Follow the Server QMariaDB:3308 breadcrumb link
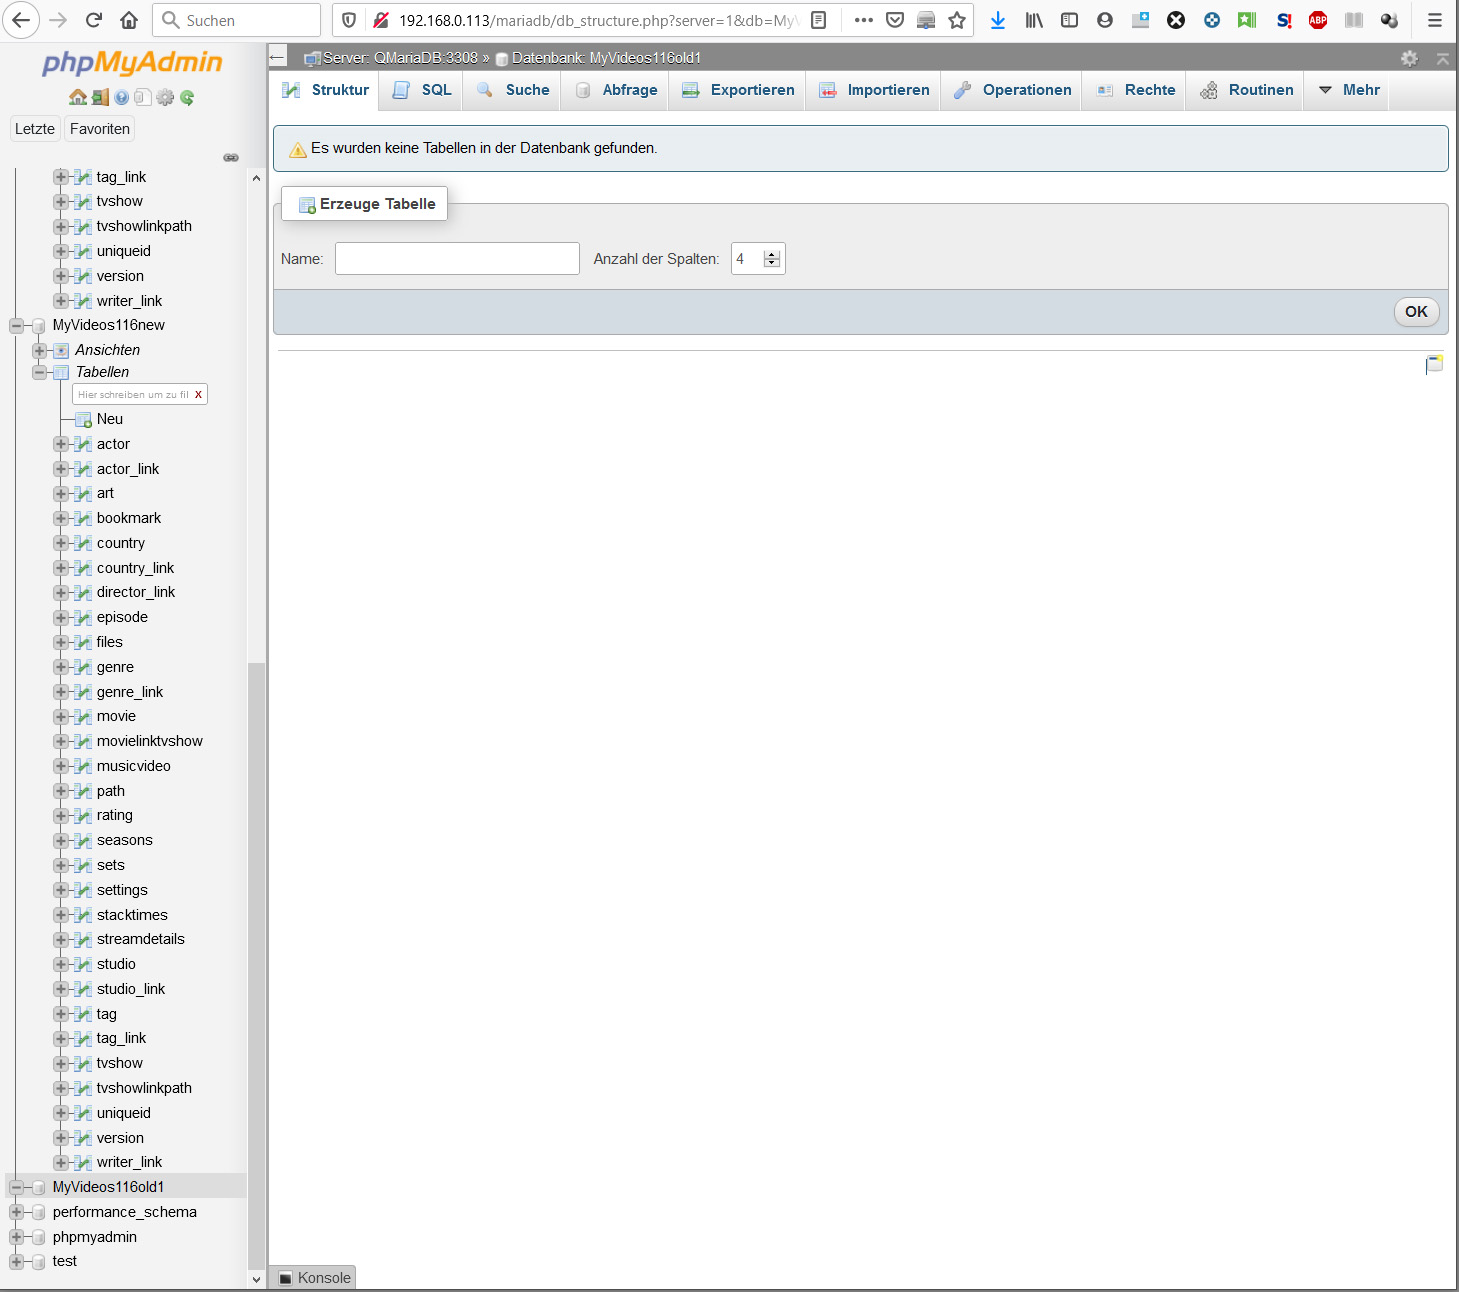This screenshot has width=1459, height=1292. click(400, 58)
